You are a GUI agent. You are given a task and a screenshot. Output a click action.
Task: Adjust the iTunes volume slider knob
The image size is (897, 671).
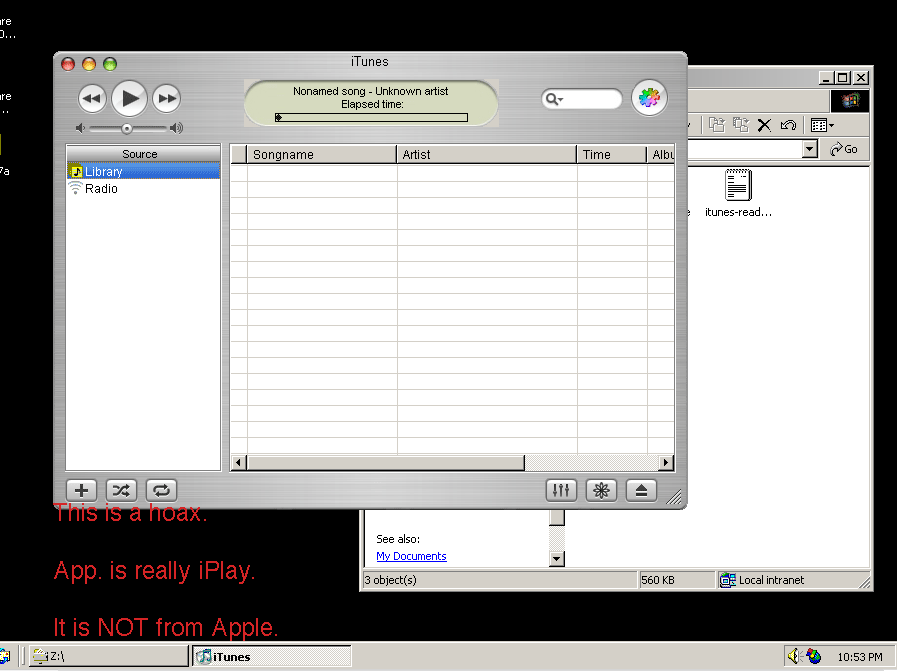pos(127,129)
